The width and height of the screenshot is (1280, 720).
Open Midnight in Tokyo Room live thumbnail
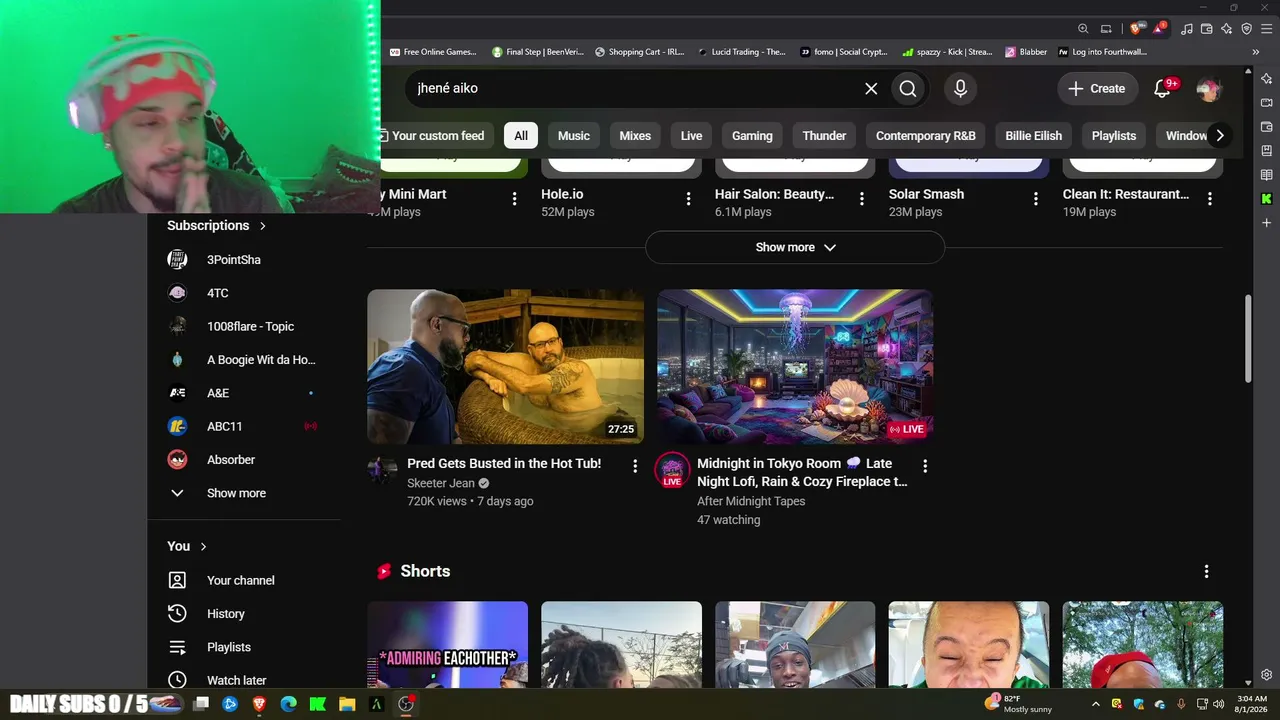coord(795,367)
